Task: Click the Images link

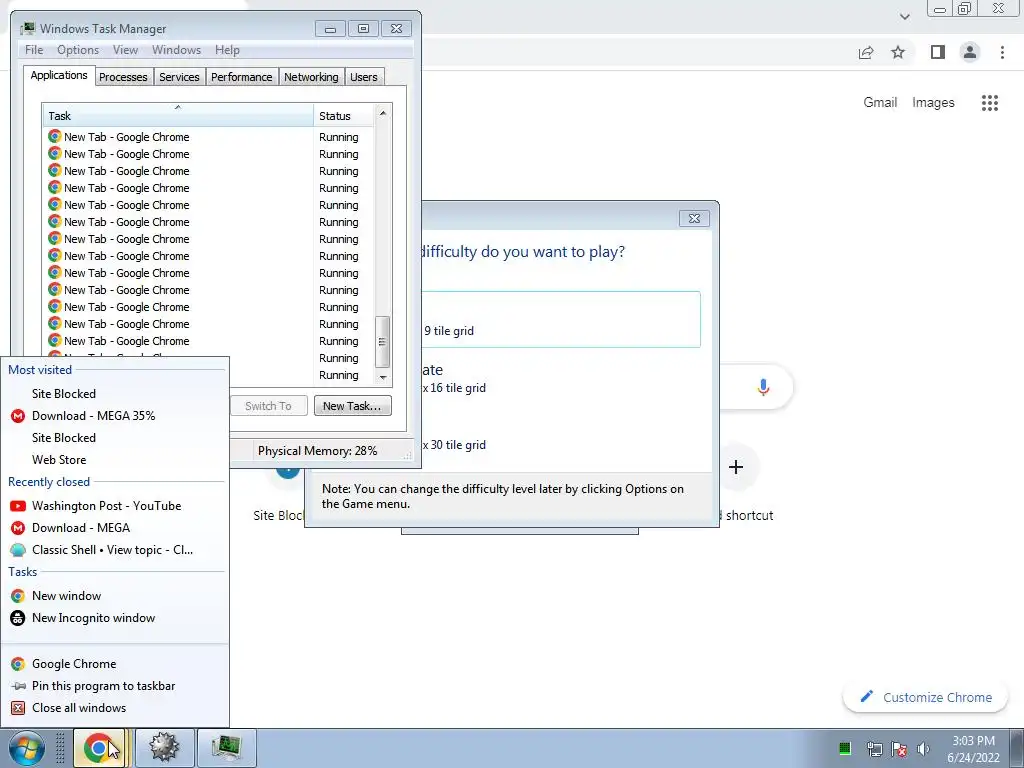Action: [x=933, y=103]
